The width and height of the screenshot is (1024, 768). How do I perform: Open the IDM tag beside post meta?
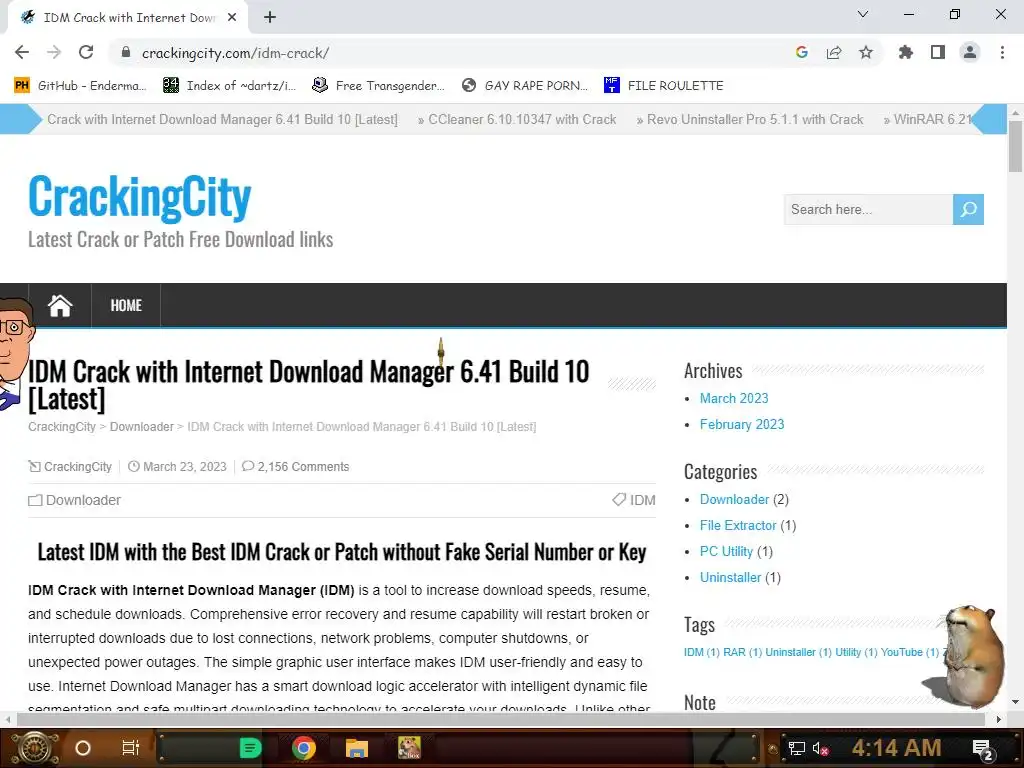coord(643,500)
